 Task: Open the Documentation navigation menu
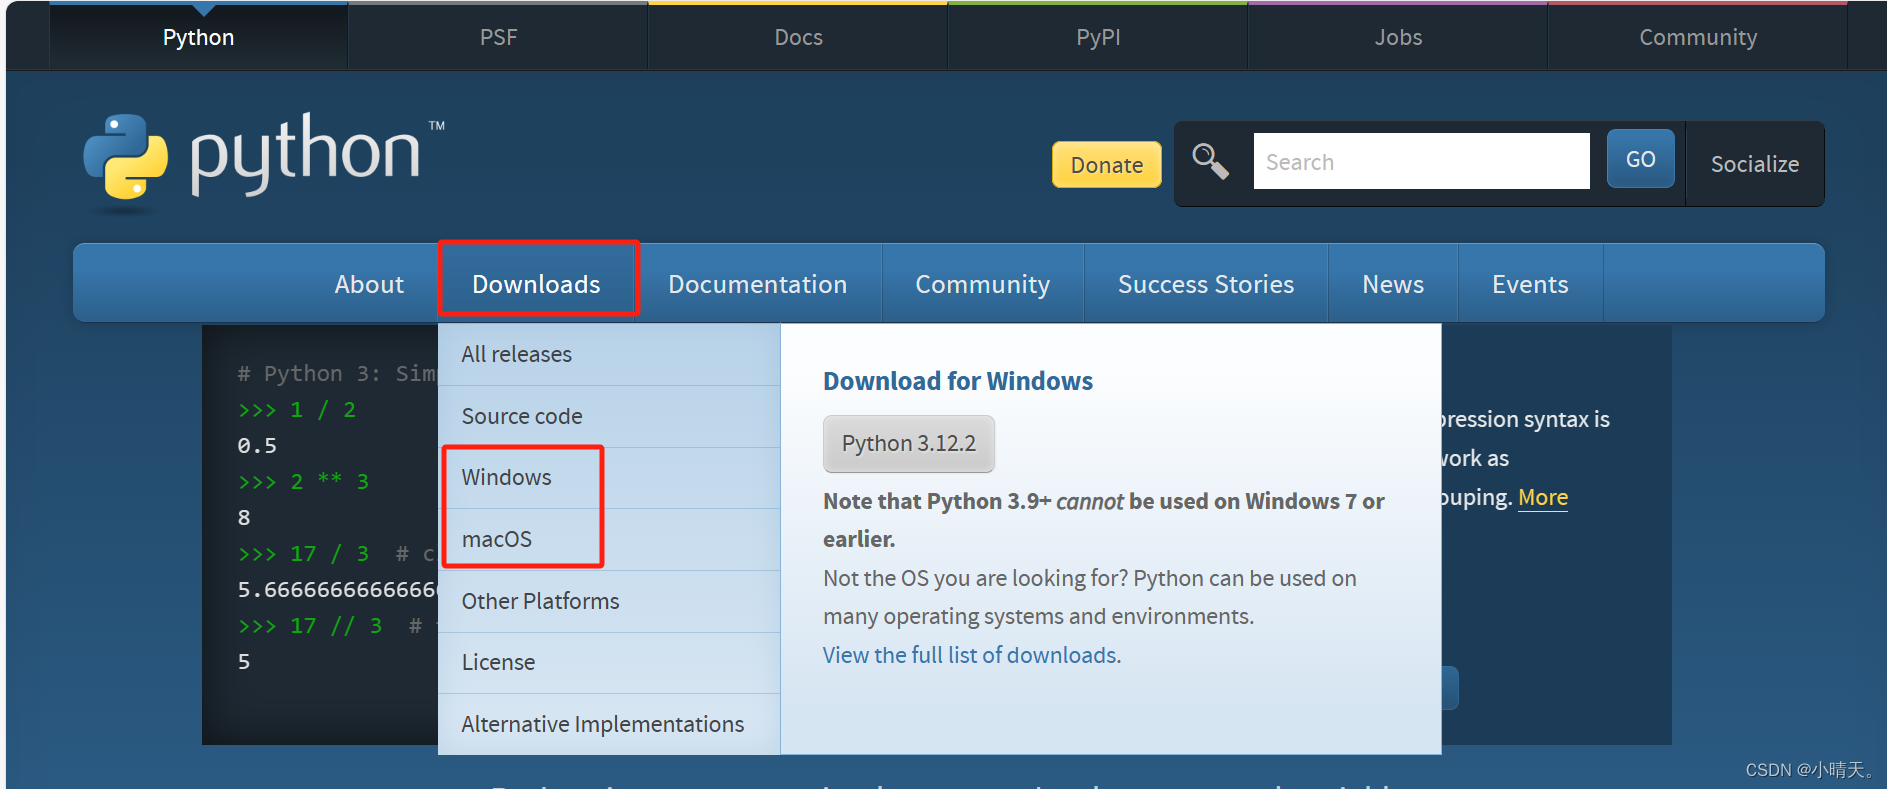(x=758, y=284)
